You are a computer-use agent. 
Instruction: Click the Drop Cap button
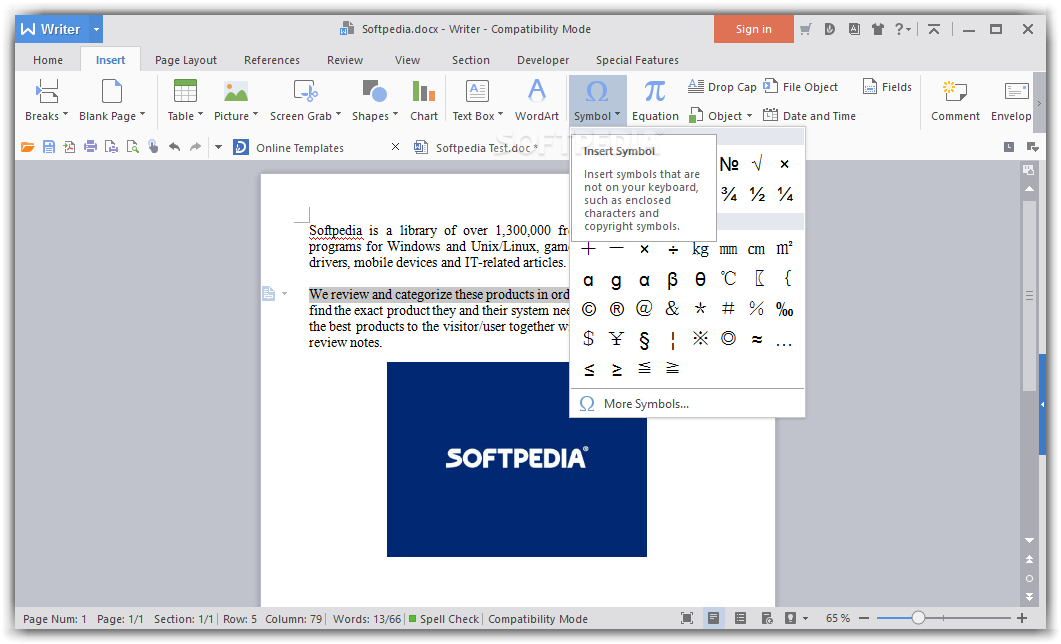(x=722, y=87)
